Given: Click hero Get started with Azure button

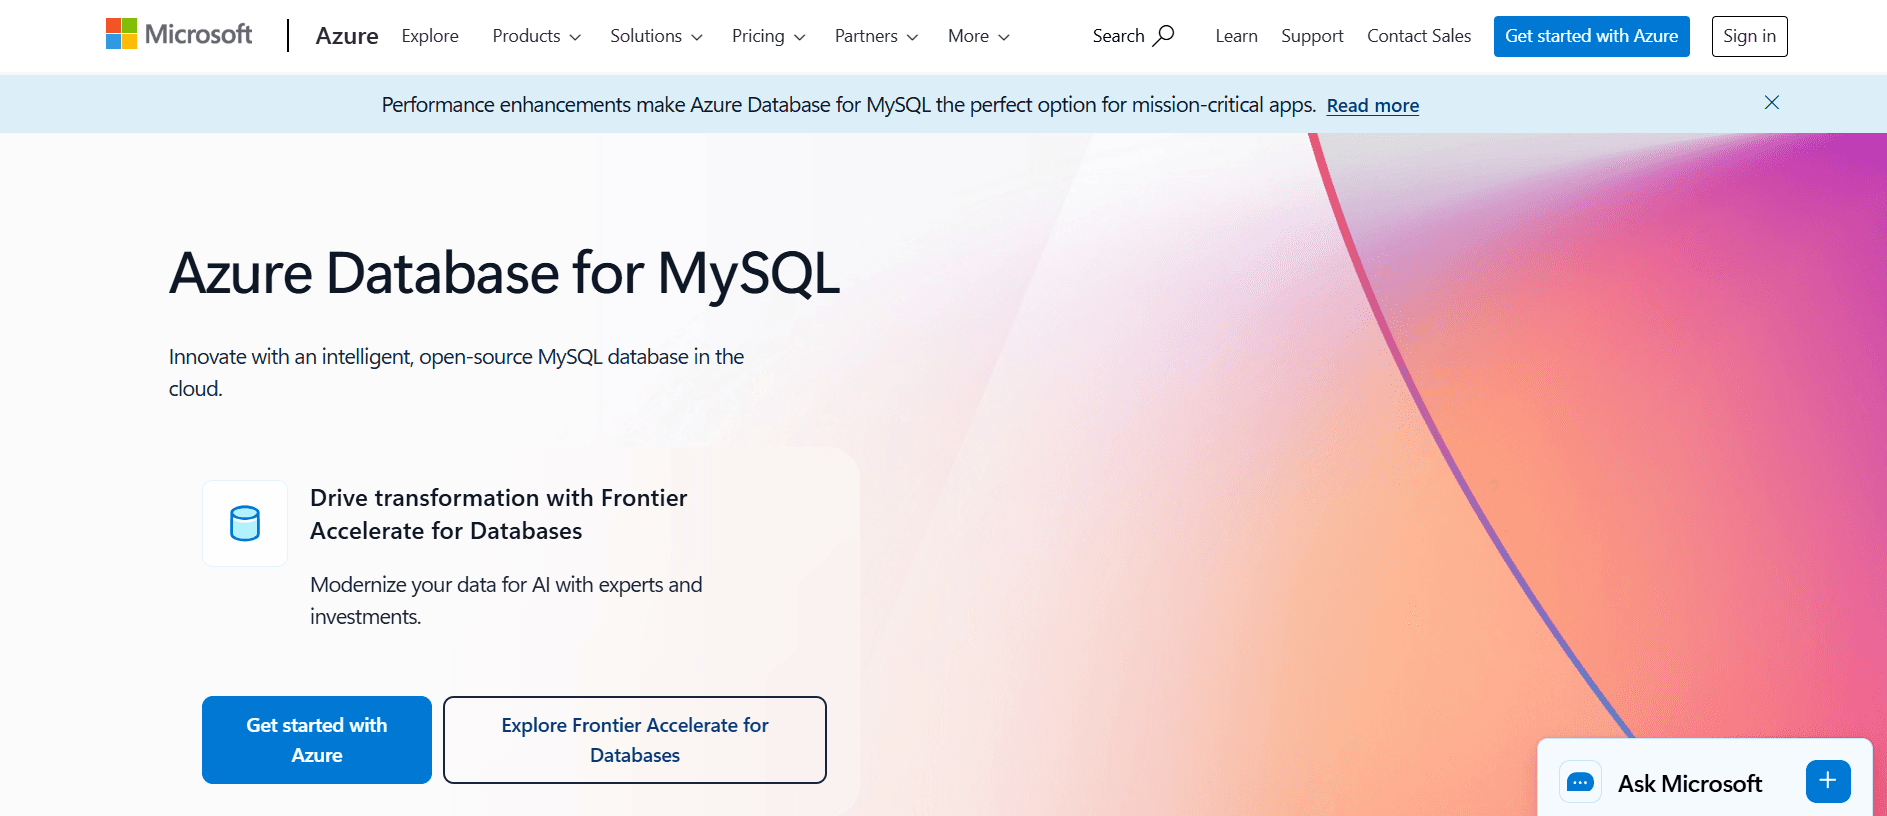Looking at the screenshot, I should tap(317, 740).
